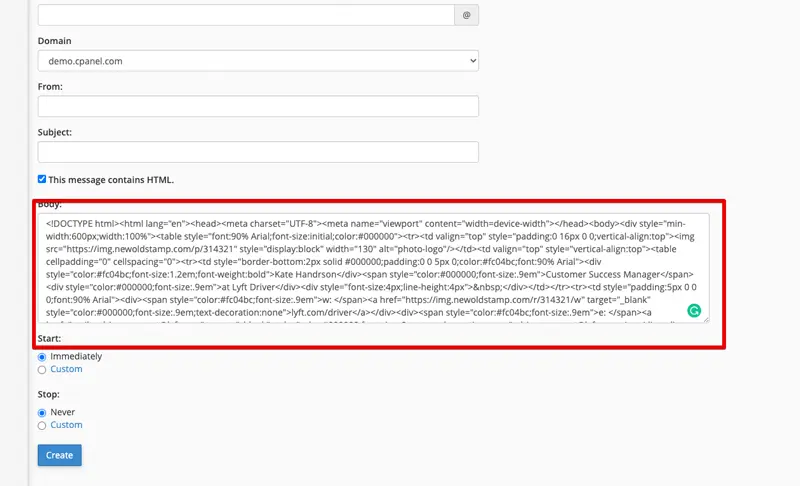Viewport: 800px width, 486px height.
Task: Click the @ symbol beside email field
Action: (x=466, y=15)
